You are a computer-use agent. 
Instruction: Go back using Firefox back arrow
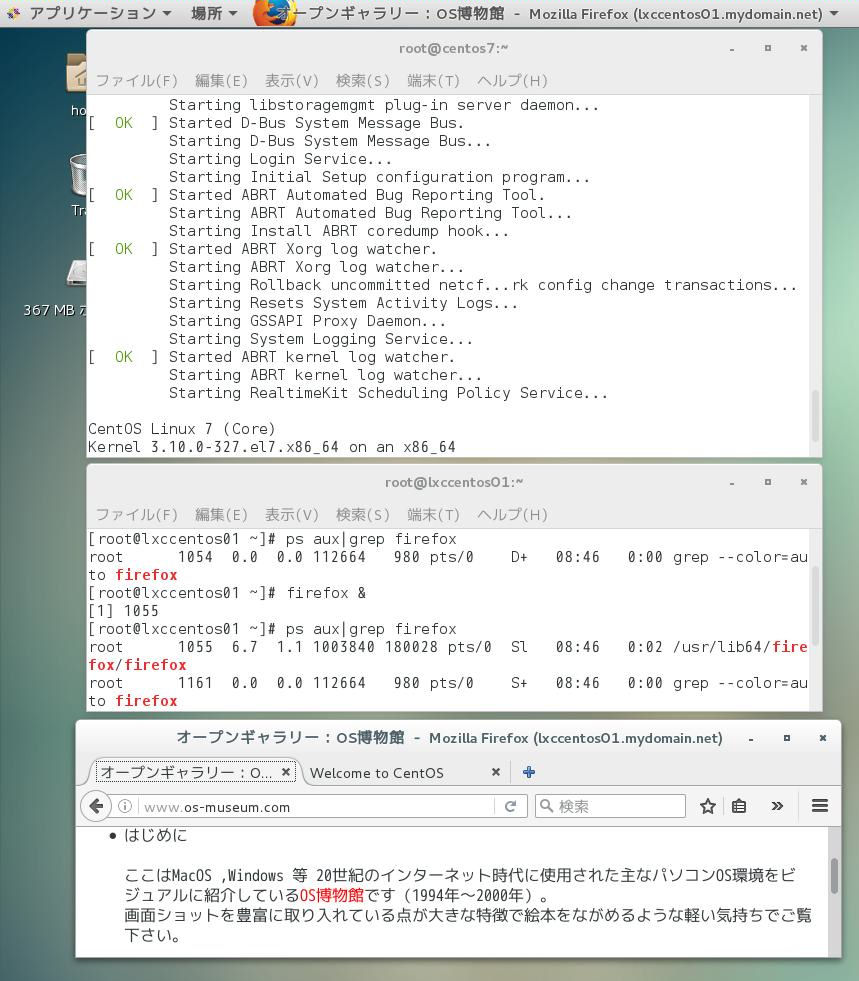[96, 806]
